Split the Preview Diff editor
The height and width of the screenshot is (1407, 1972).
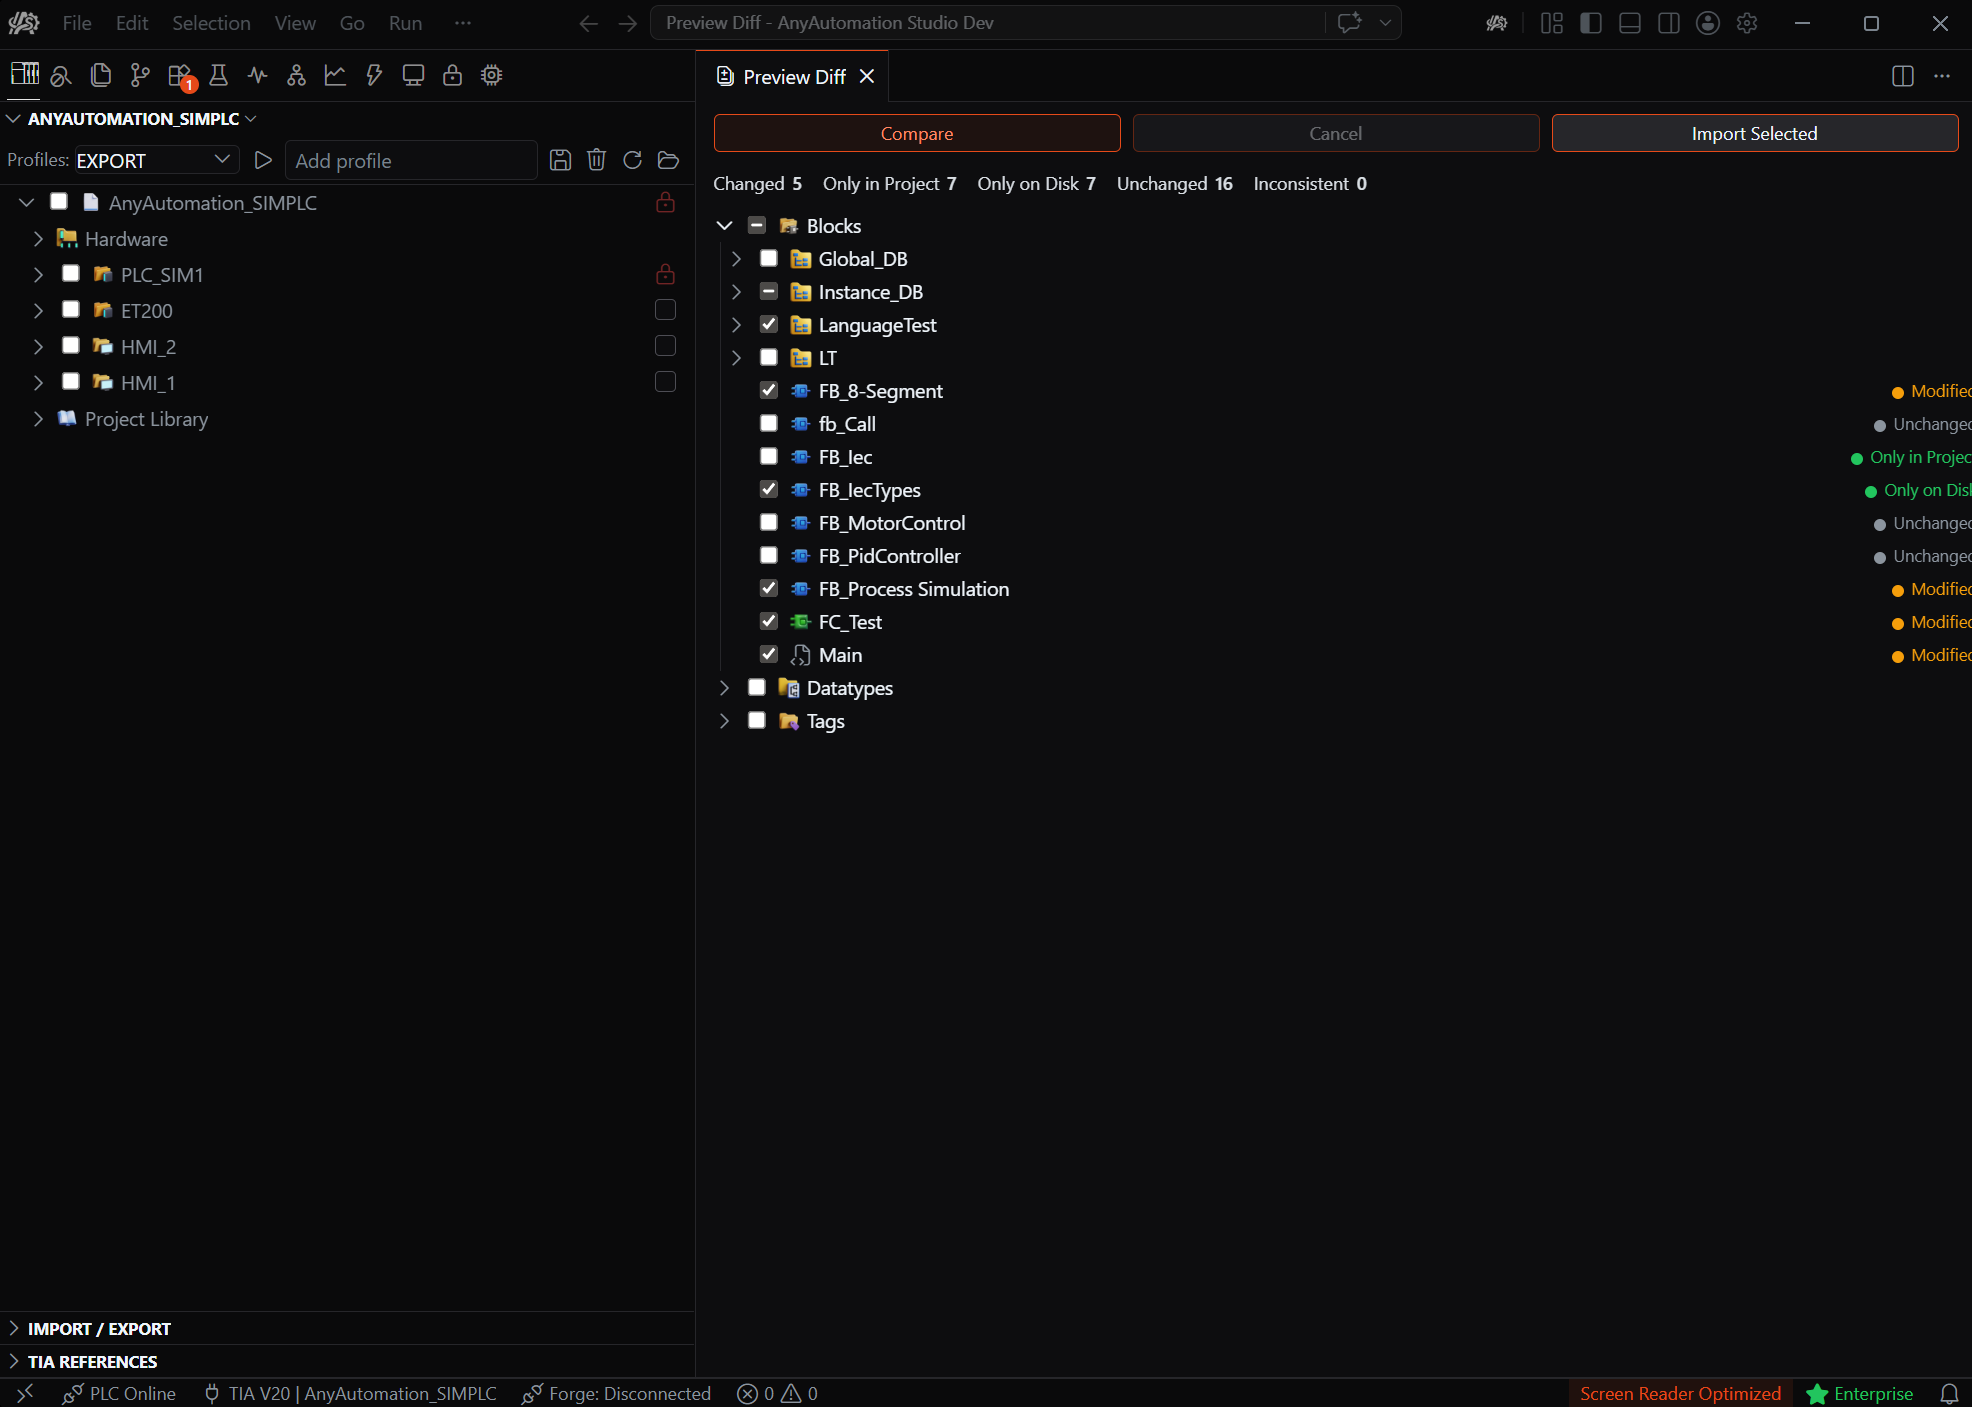(x=1903, y=76)
